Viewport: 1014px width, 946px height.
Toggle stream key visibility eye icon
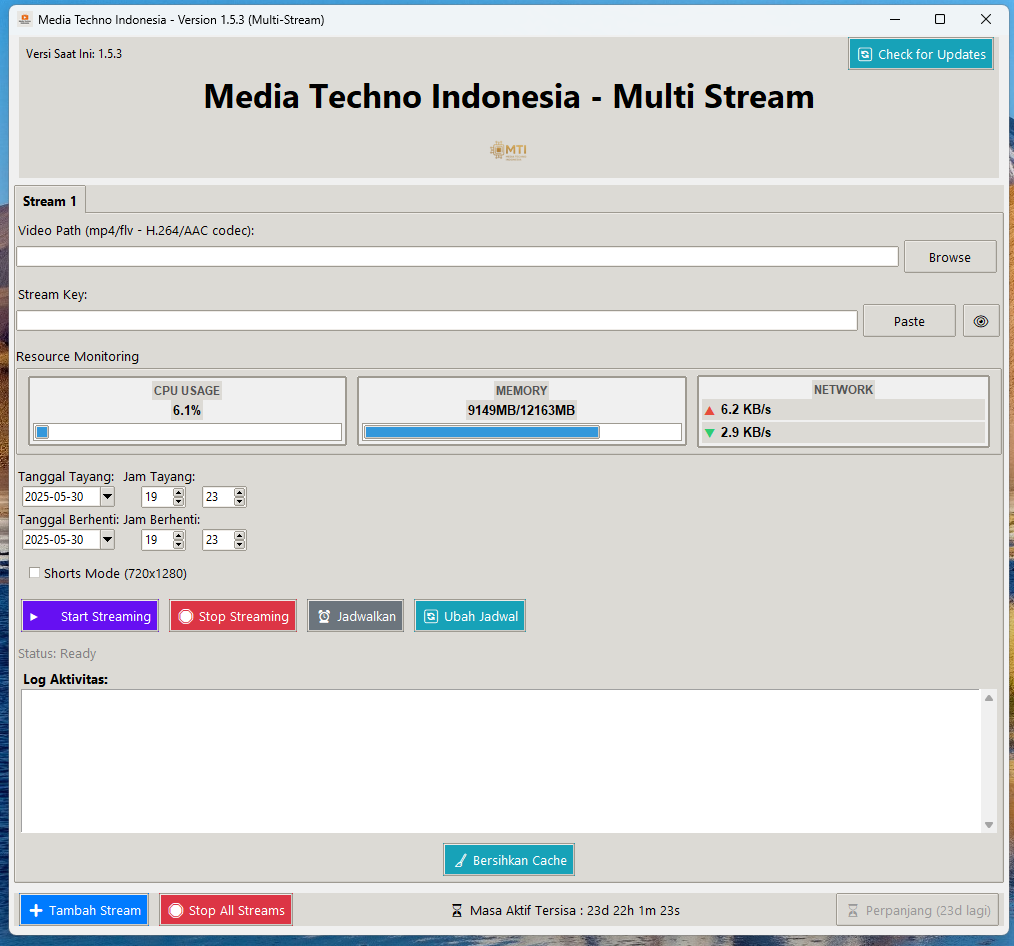coord(980,321)
